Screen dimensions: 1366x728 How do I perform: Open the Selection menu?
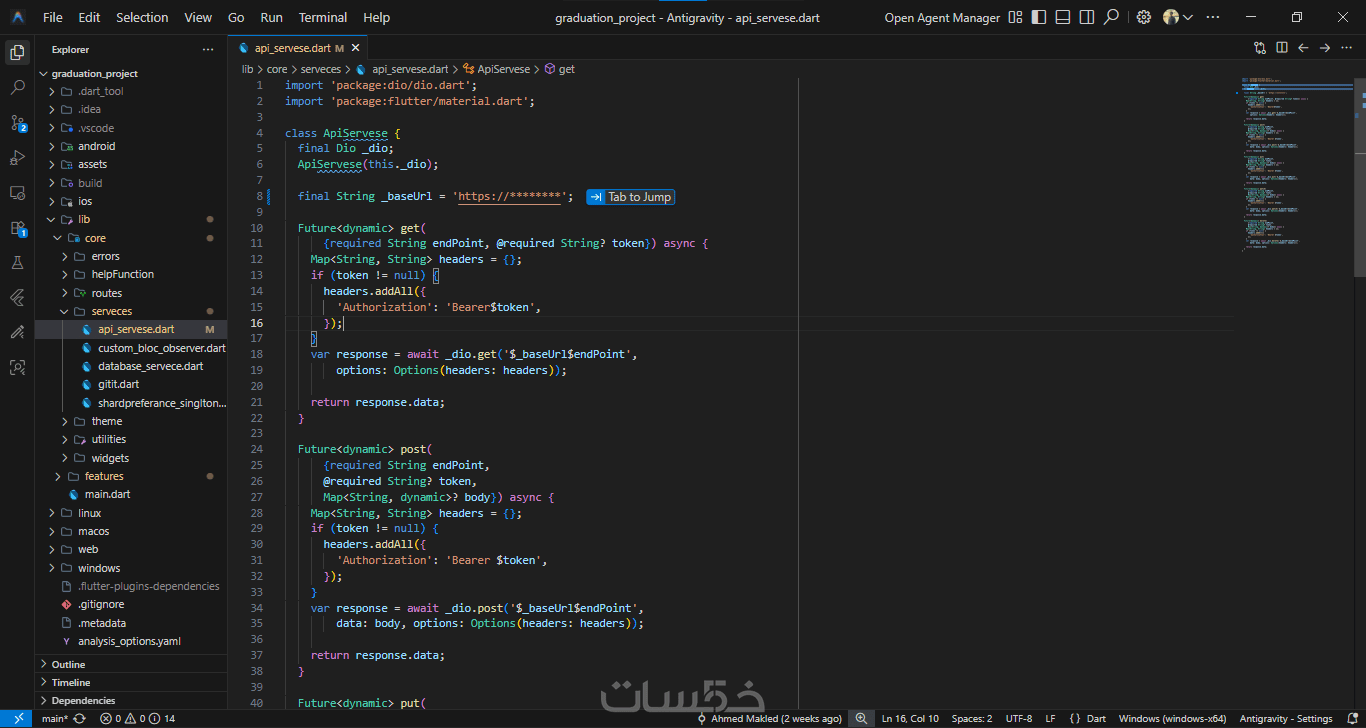pos(142,17)
